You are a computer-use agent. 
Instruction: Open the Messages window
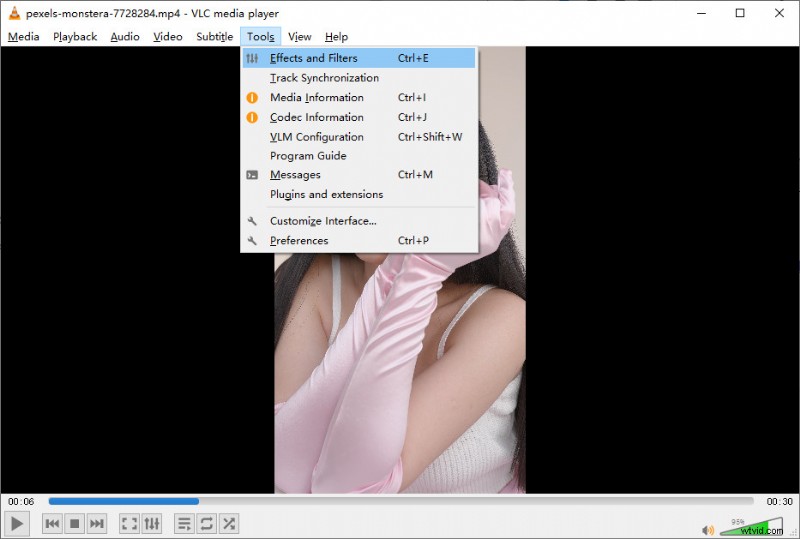point(359,175)
